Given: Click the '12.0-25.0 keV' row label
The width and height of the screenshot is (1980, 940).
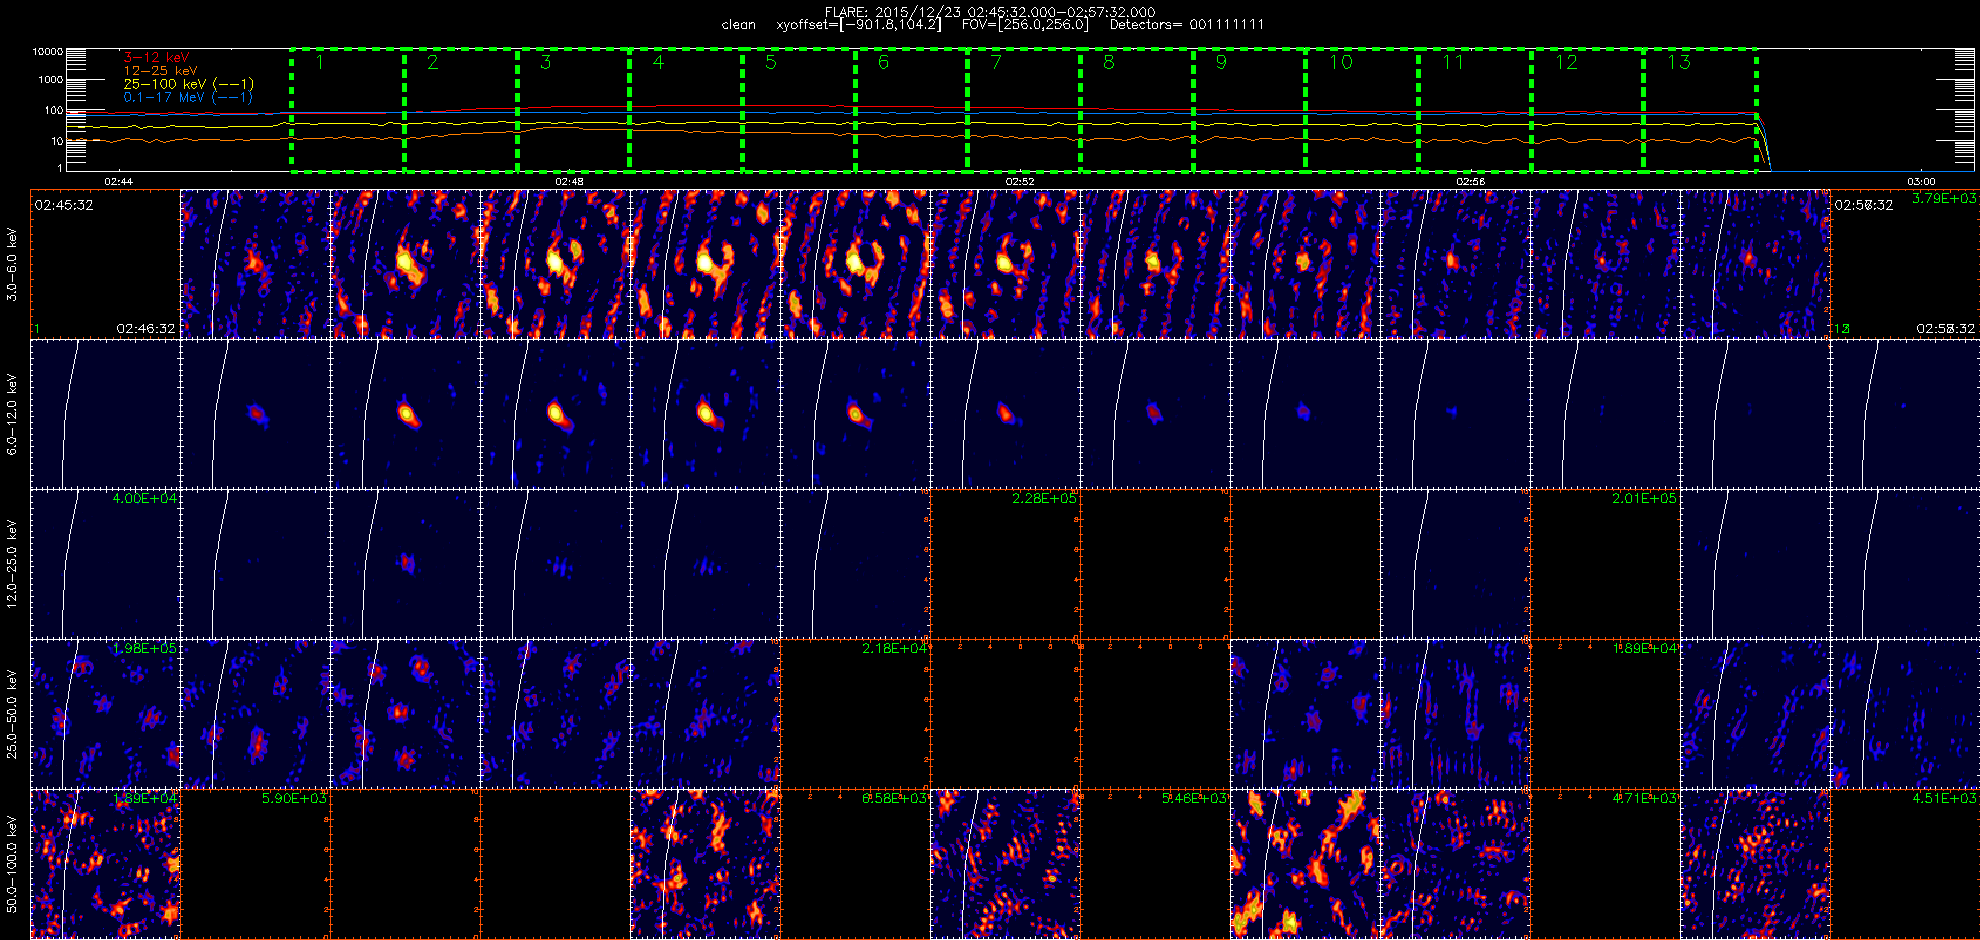Looking at the screenshot, I should coord(12,563).
